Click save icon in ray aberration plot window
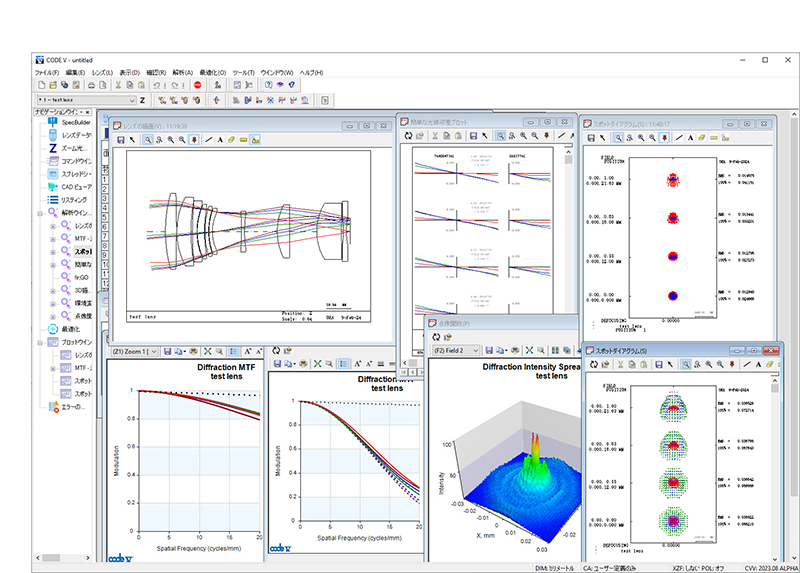This screenshot has width=800, height=573. pos(473,136)
